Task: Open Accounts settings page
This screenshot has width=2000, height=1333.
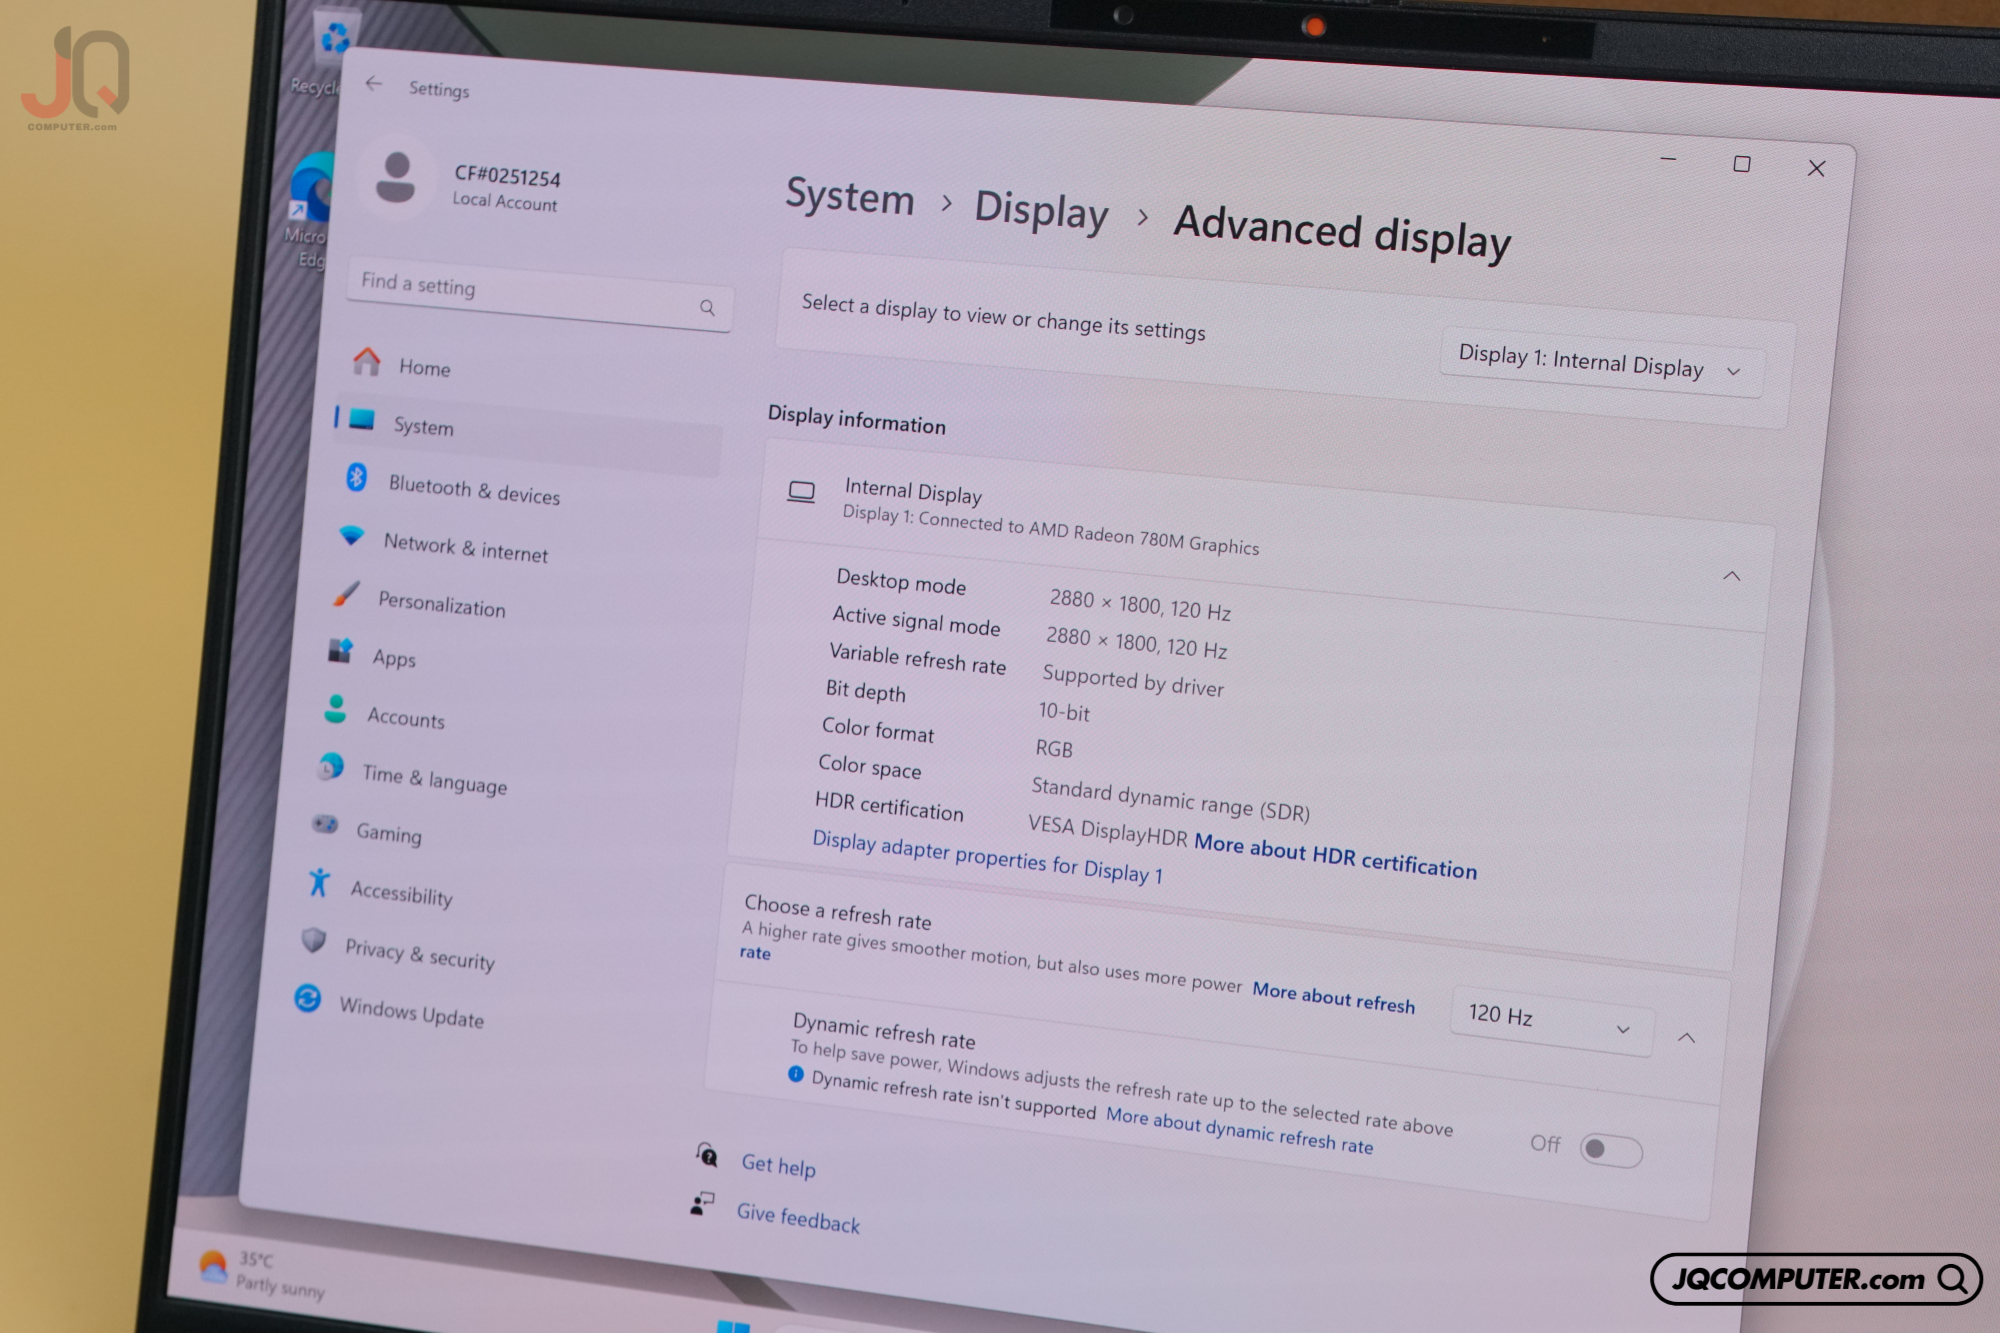Action: [x=406, y=717]
